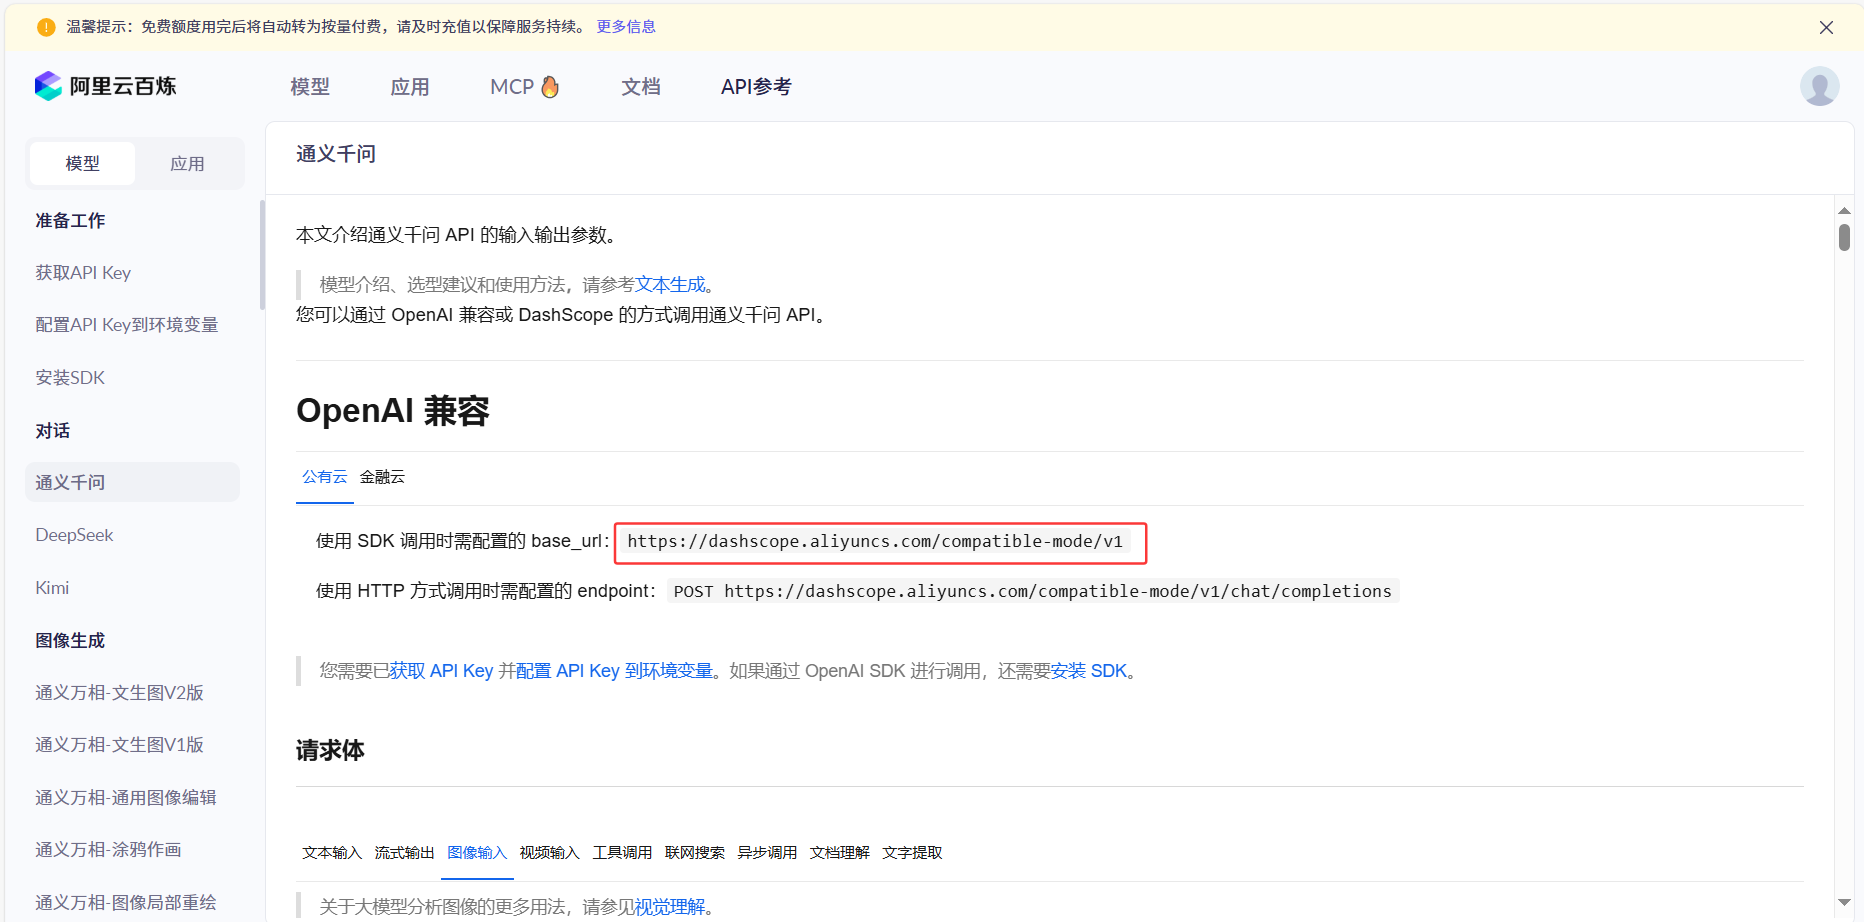Select the 模型 toggle in sidebar
This screenshot has width=1864, height=922.
(x=82, y=164)
